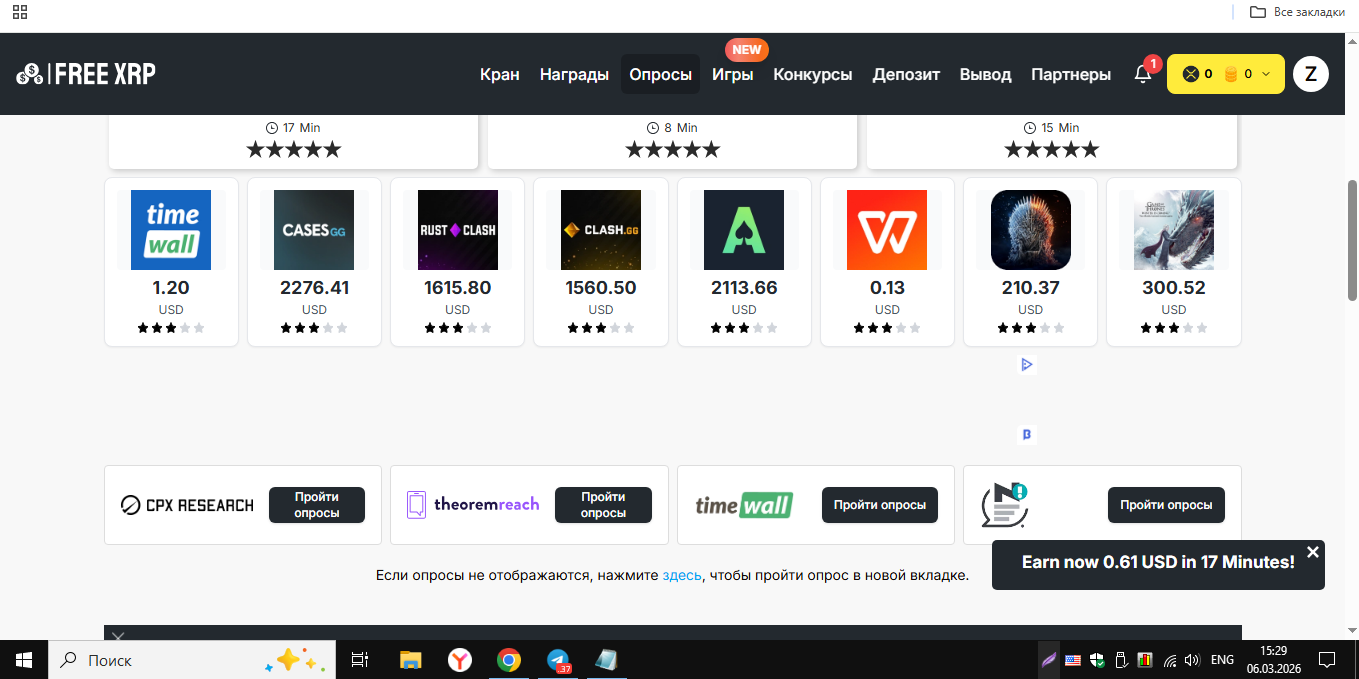Open Task View in taskbar
Viewport: 1359px width, 679px height.
tap(360, 660)
